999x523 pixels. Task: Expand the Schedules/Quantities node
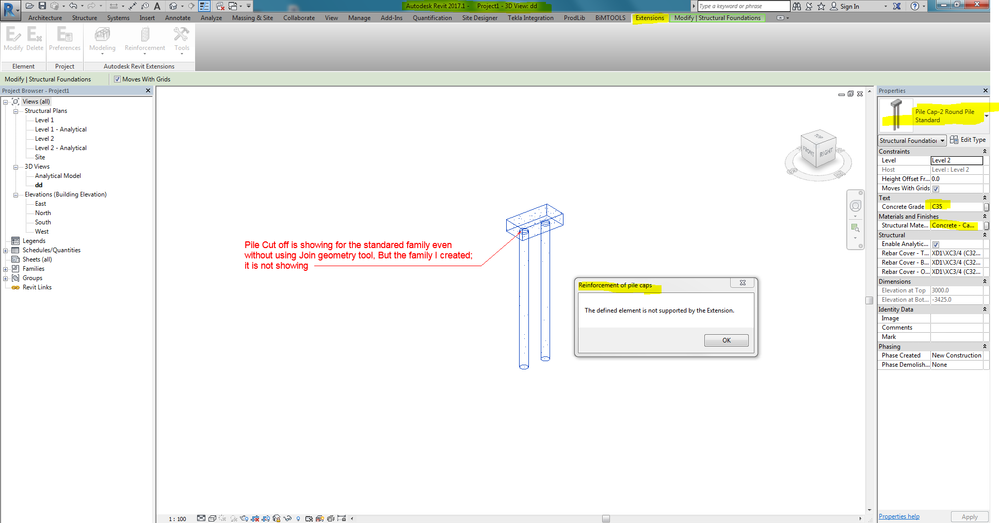tap(6, 250)
